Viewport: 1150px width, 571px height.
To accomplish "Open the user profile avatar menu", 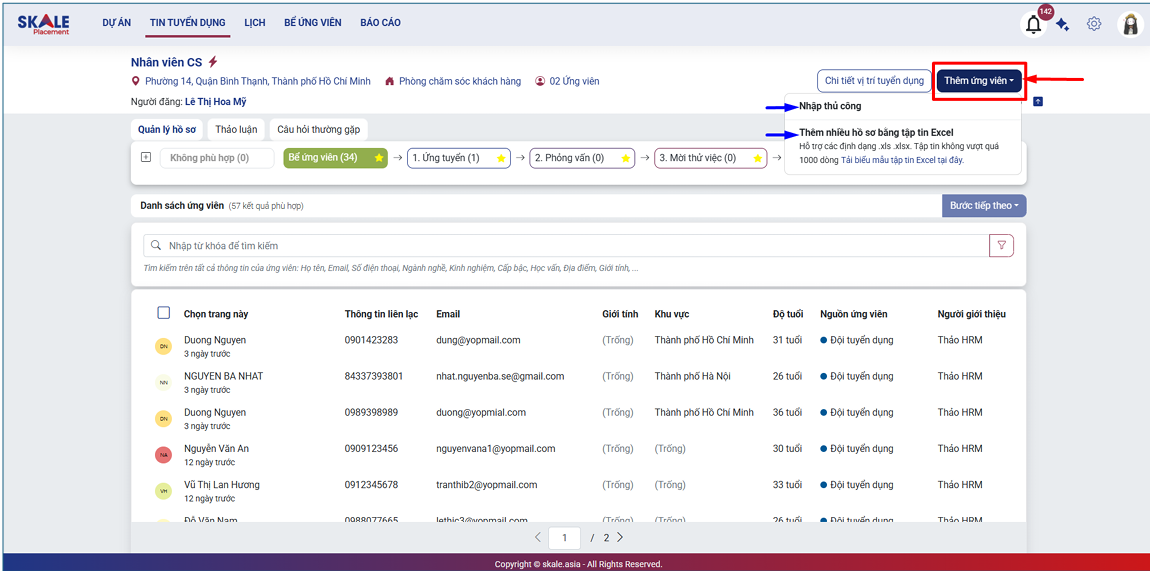I will [x=1130, y=25].
